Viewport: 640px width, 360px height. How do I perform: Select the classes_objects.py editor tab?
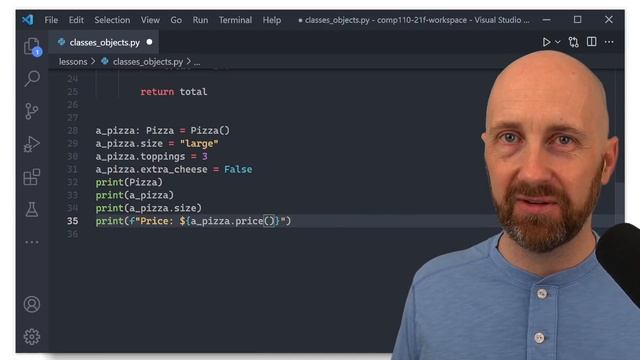click(104, 42)
